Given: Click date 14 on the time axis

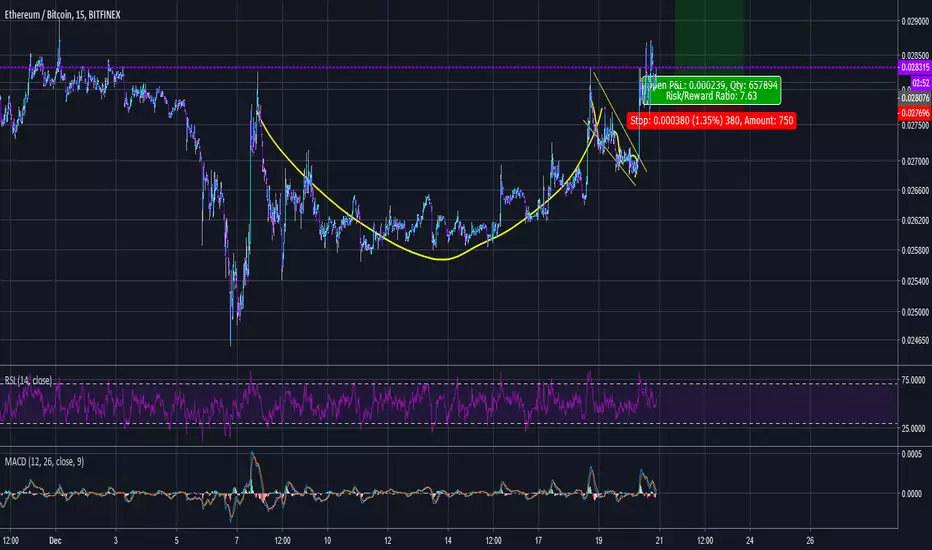Looking at the screenshot, I should click(x=448, y=540).
